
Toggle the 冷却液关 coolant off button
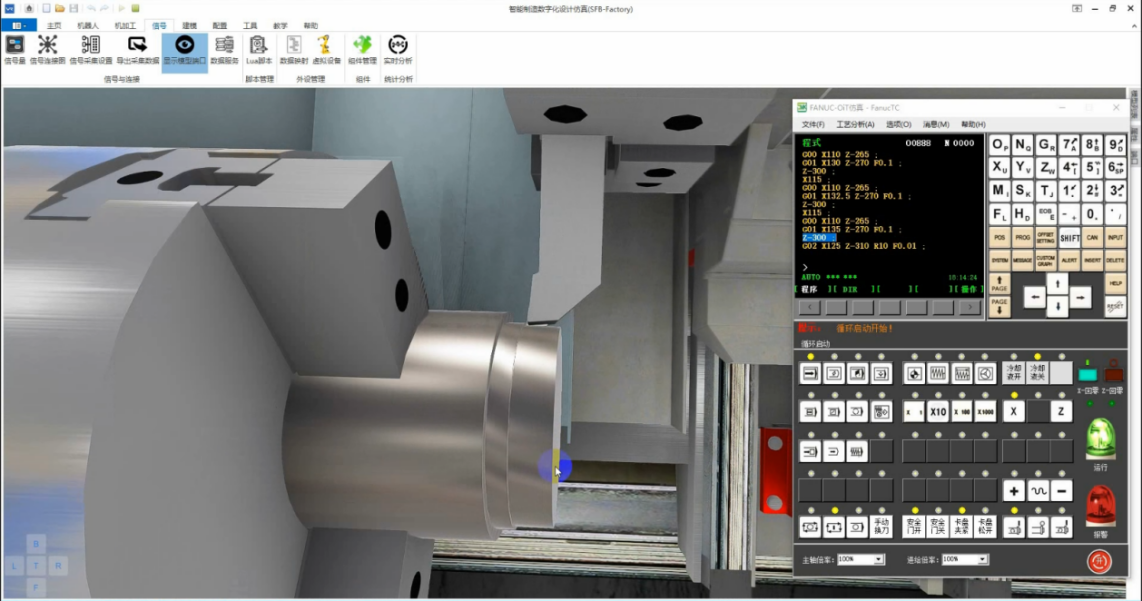(x=1037, y=373)
